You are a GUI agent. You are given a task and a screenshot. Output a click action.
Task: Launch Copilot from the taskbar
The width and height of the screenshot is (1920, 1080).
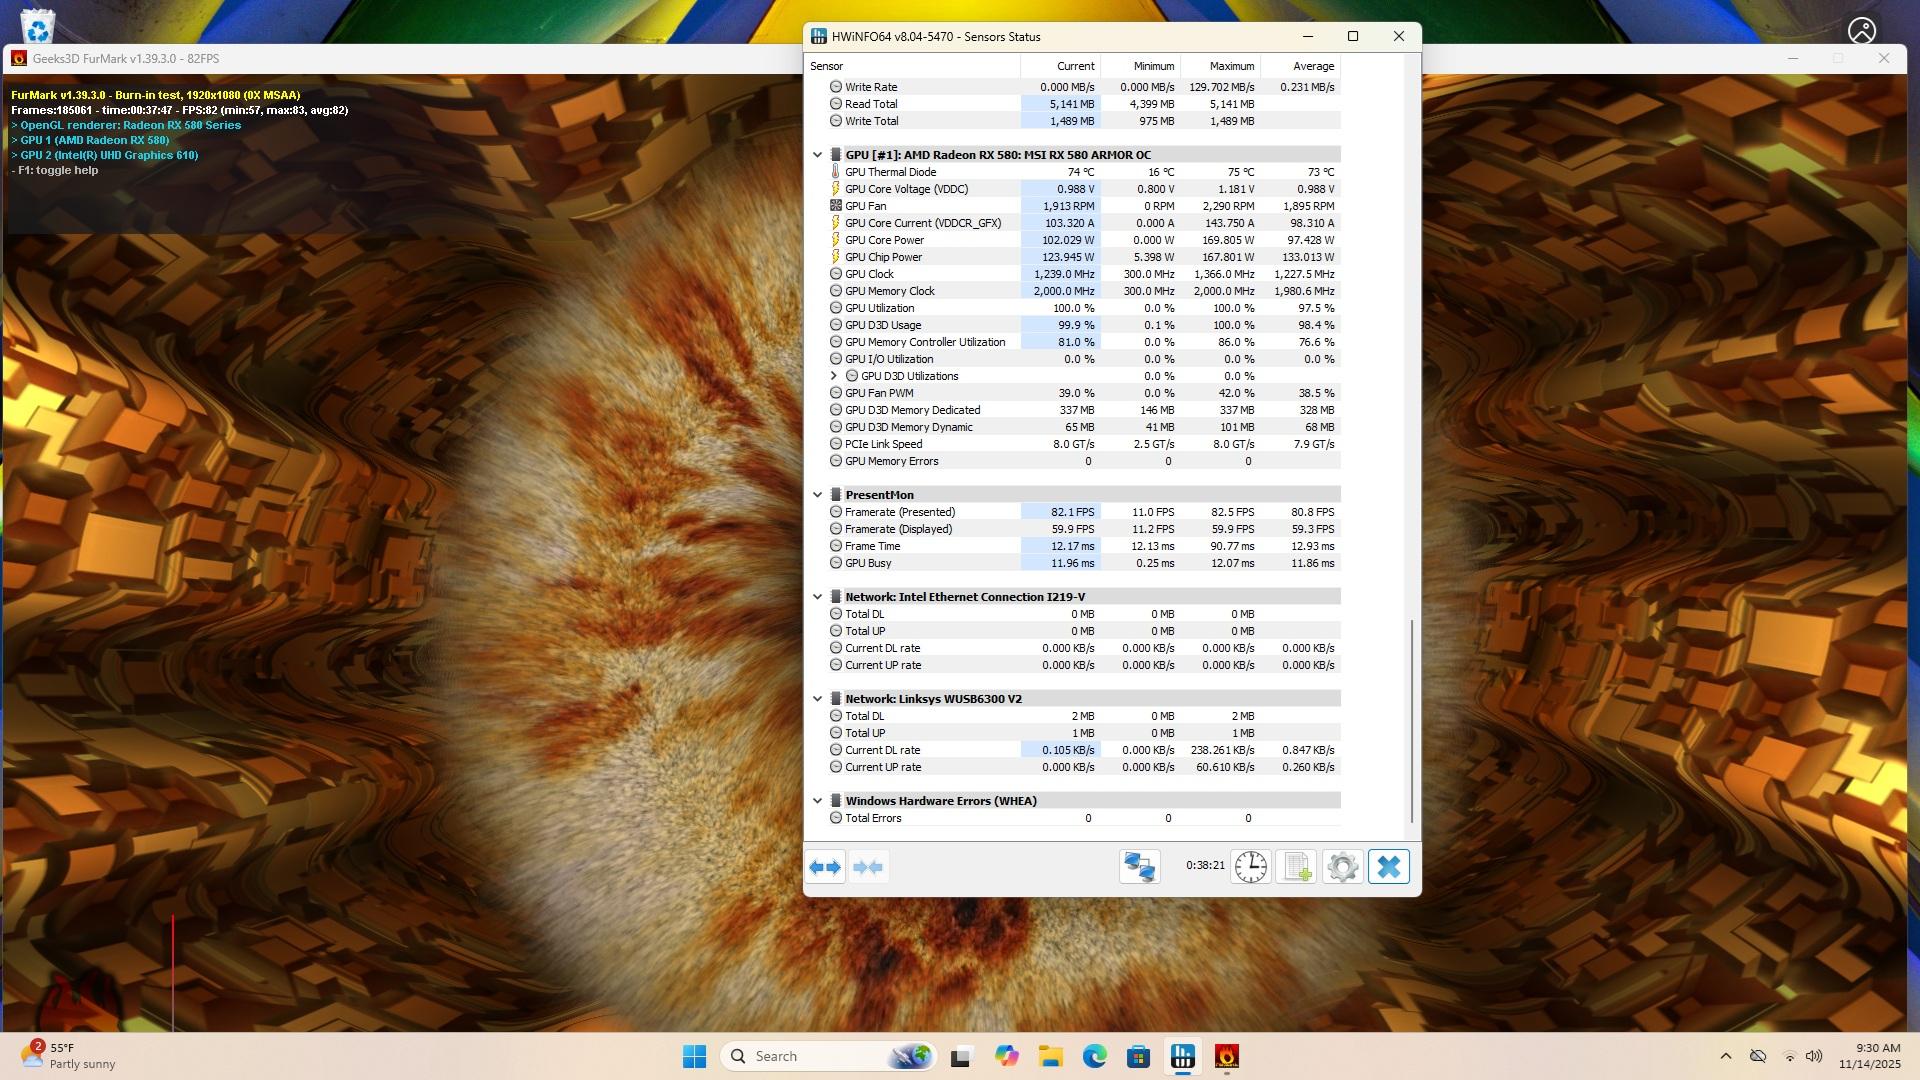1006,1056
